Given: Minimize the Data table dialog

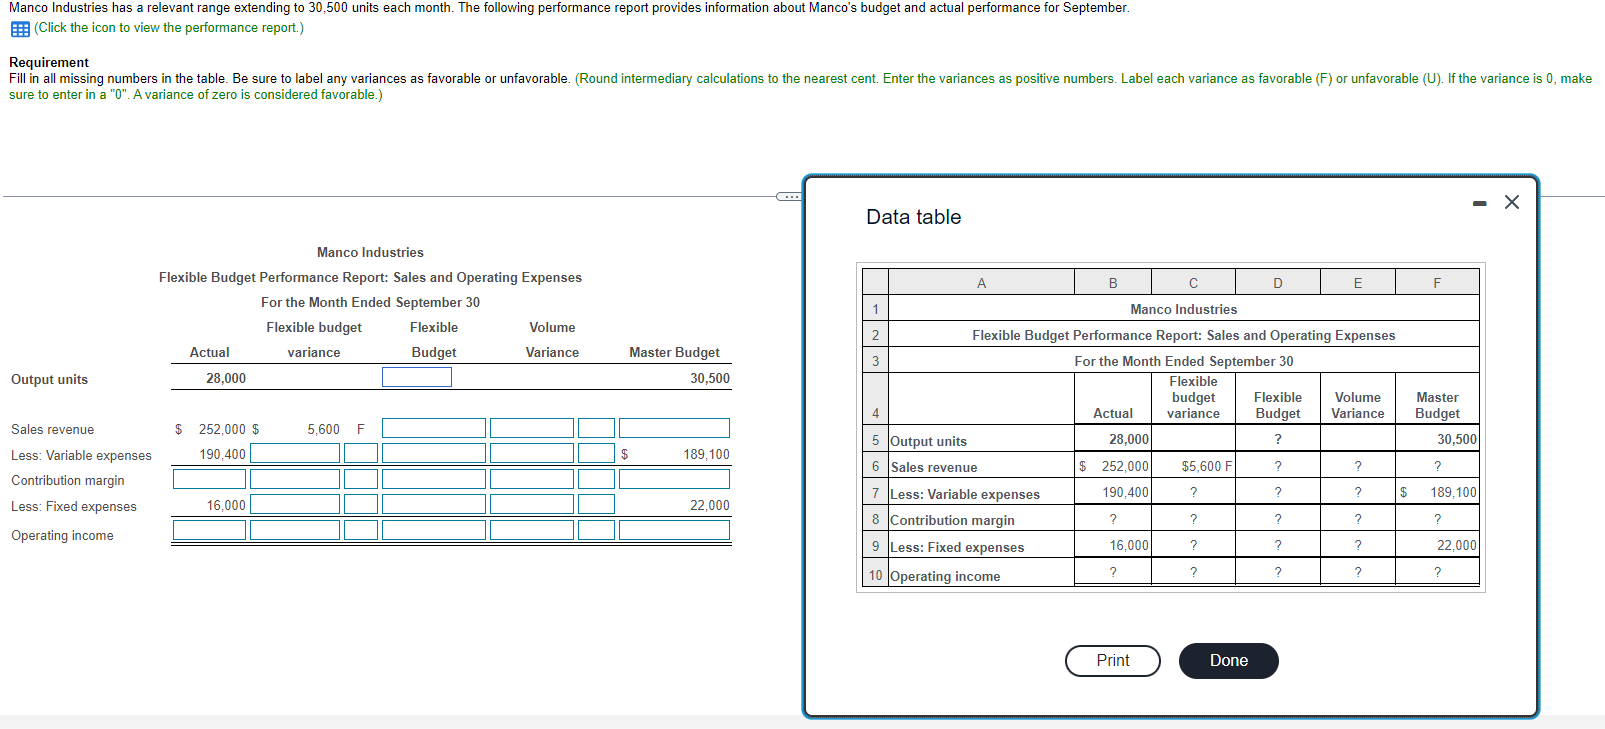Looking at the screenshot, I should click(1479, 203).
